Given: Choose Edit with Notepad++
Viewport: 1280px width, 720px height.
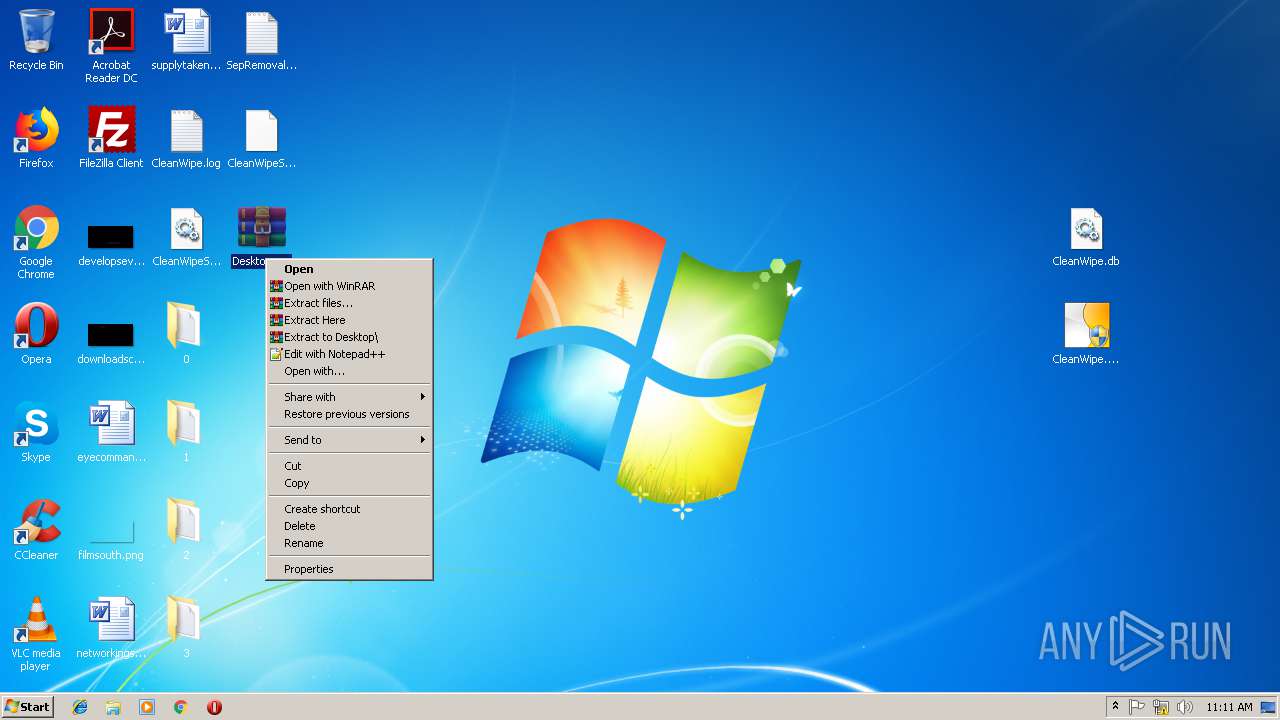Looking at the screenshot, I should [x=349, y=354].
